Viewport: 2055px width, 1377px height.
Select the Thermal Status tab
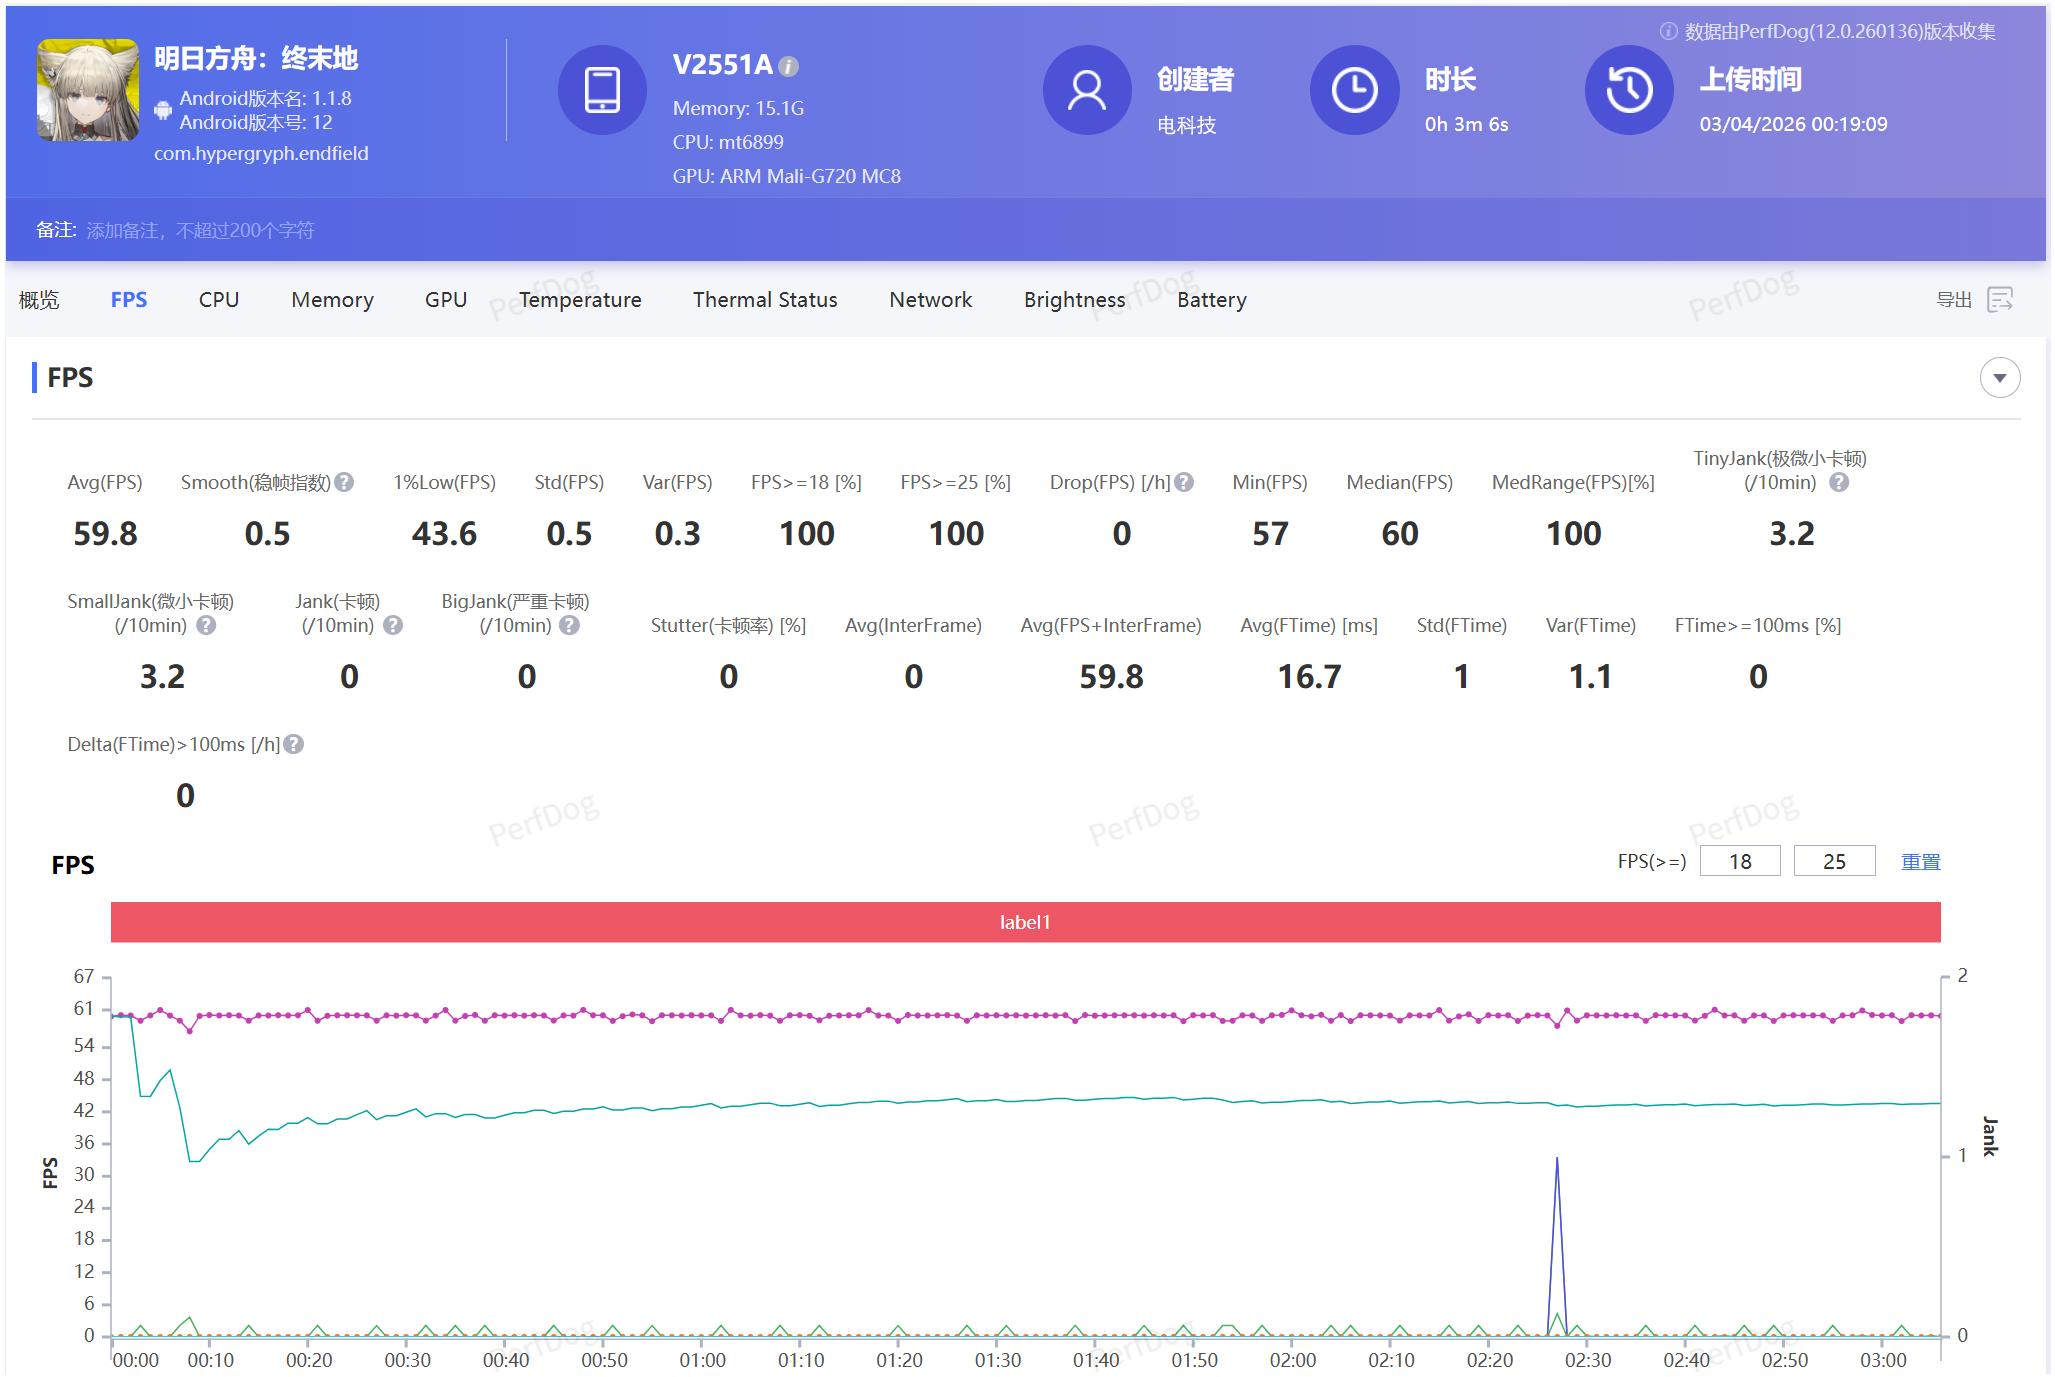click(765, 300)
